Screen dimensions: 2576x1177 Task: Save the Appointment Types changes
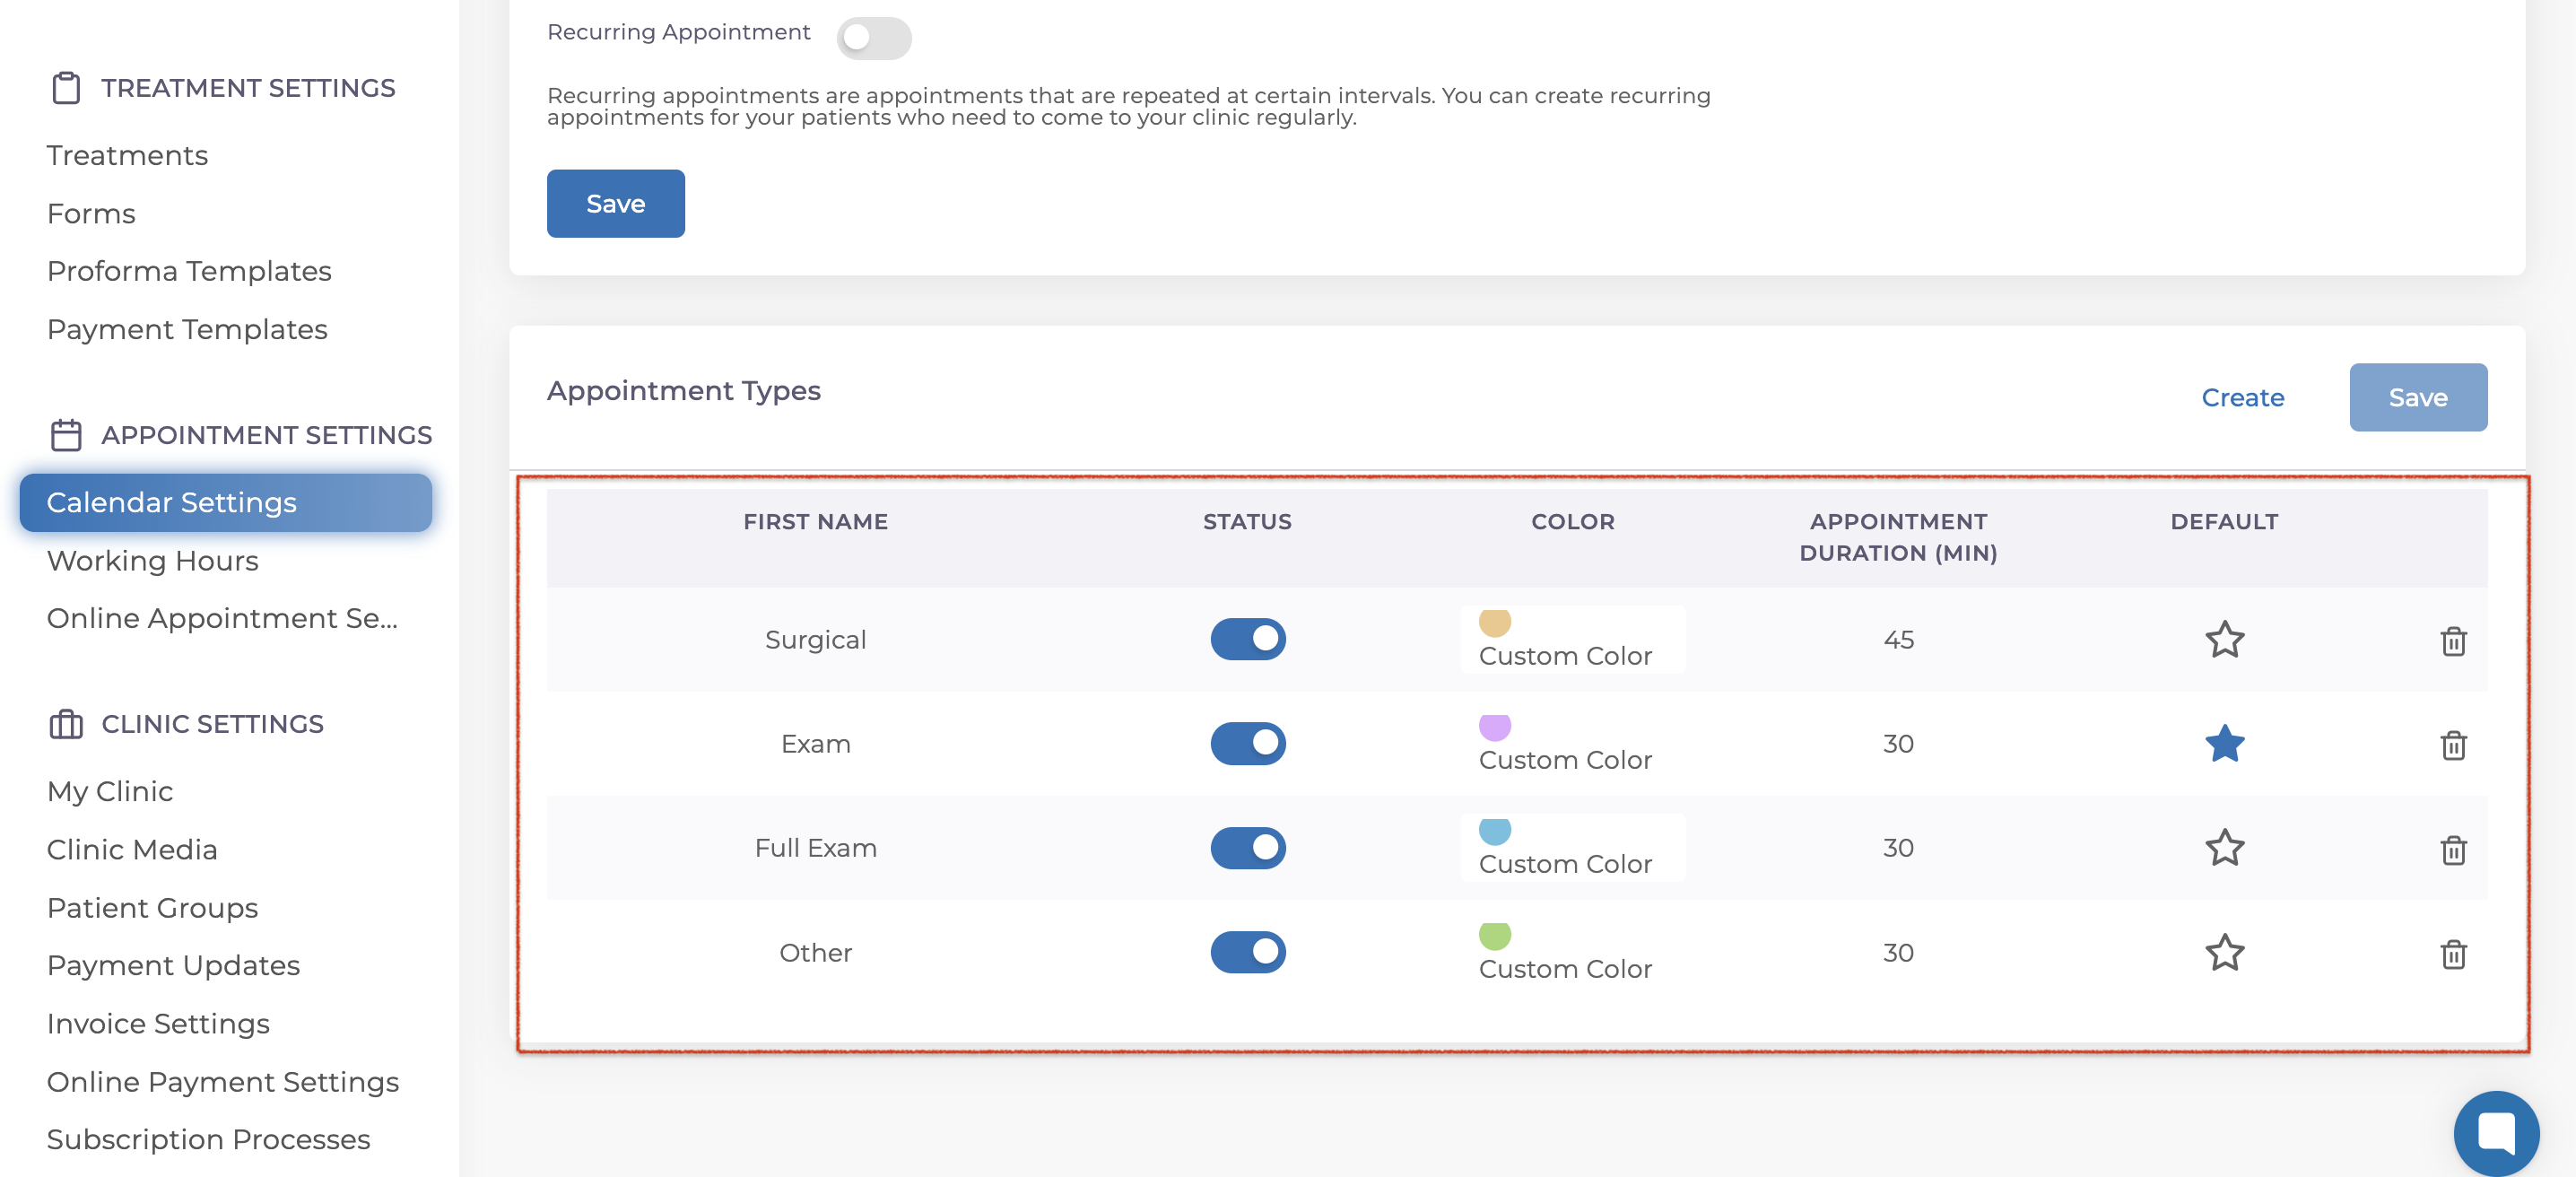click(2417, 398)
